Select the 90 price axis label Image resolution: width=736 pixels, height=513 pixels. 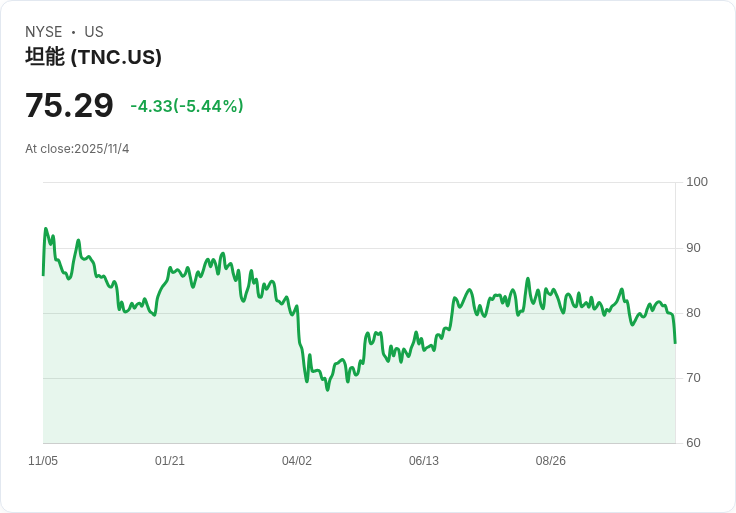click(694, 248)
